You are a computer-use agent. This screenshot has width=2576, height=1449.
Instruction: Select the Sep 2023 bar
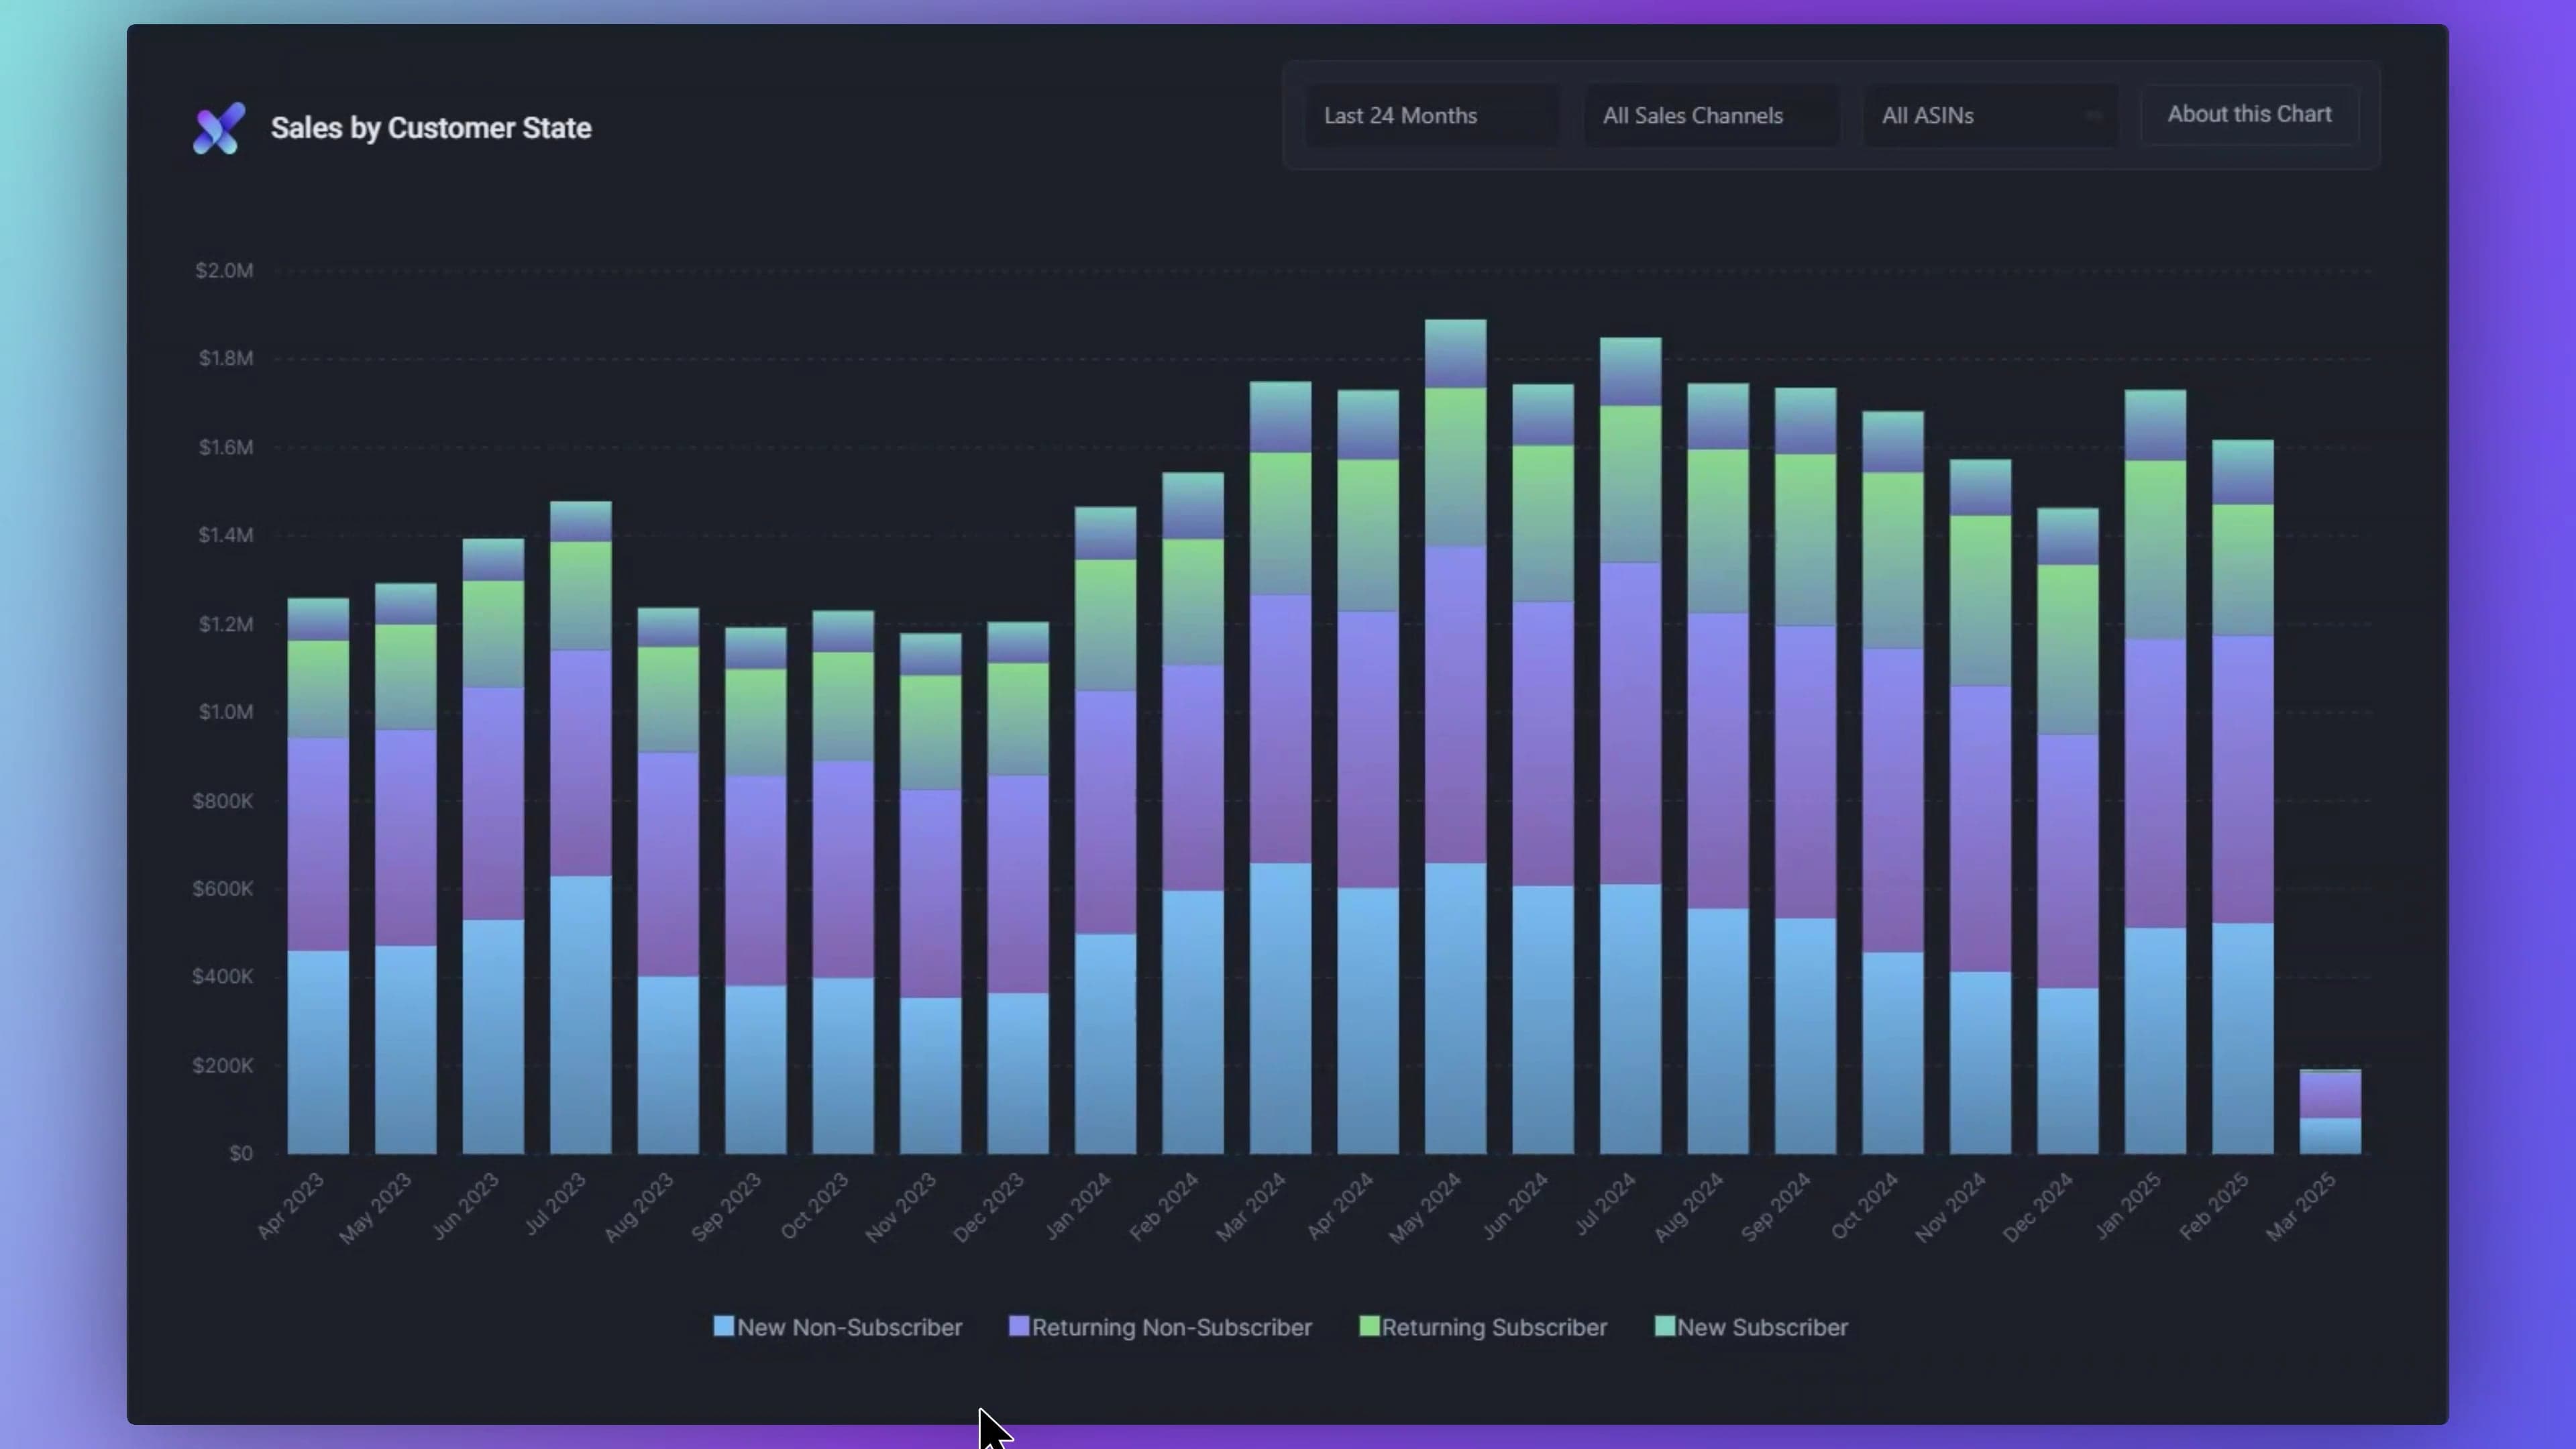(x=755, y=890)
